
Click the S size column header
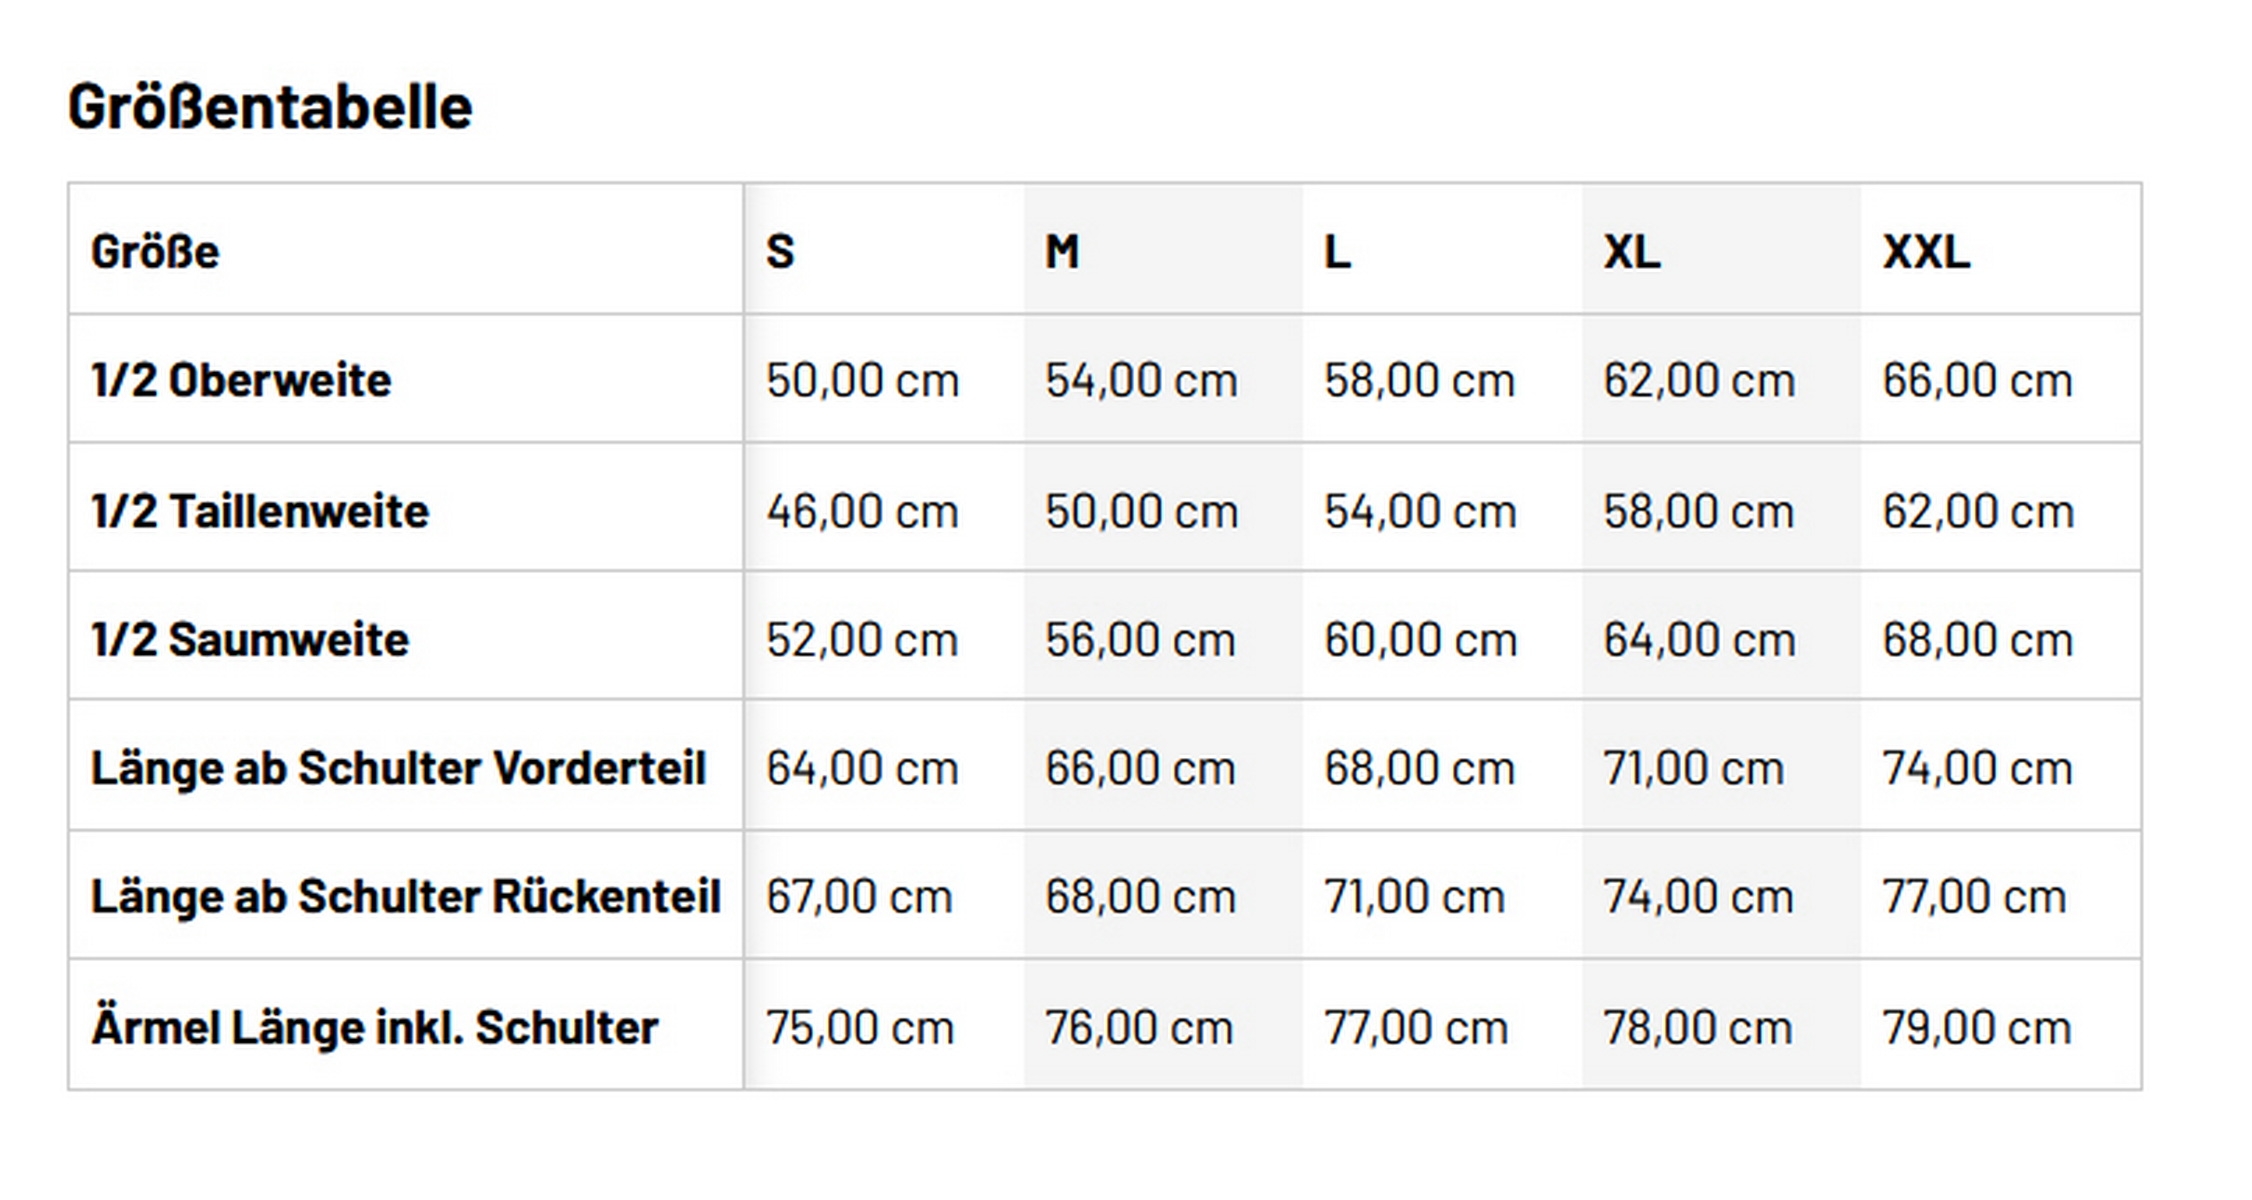(x=780, y=251)
